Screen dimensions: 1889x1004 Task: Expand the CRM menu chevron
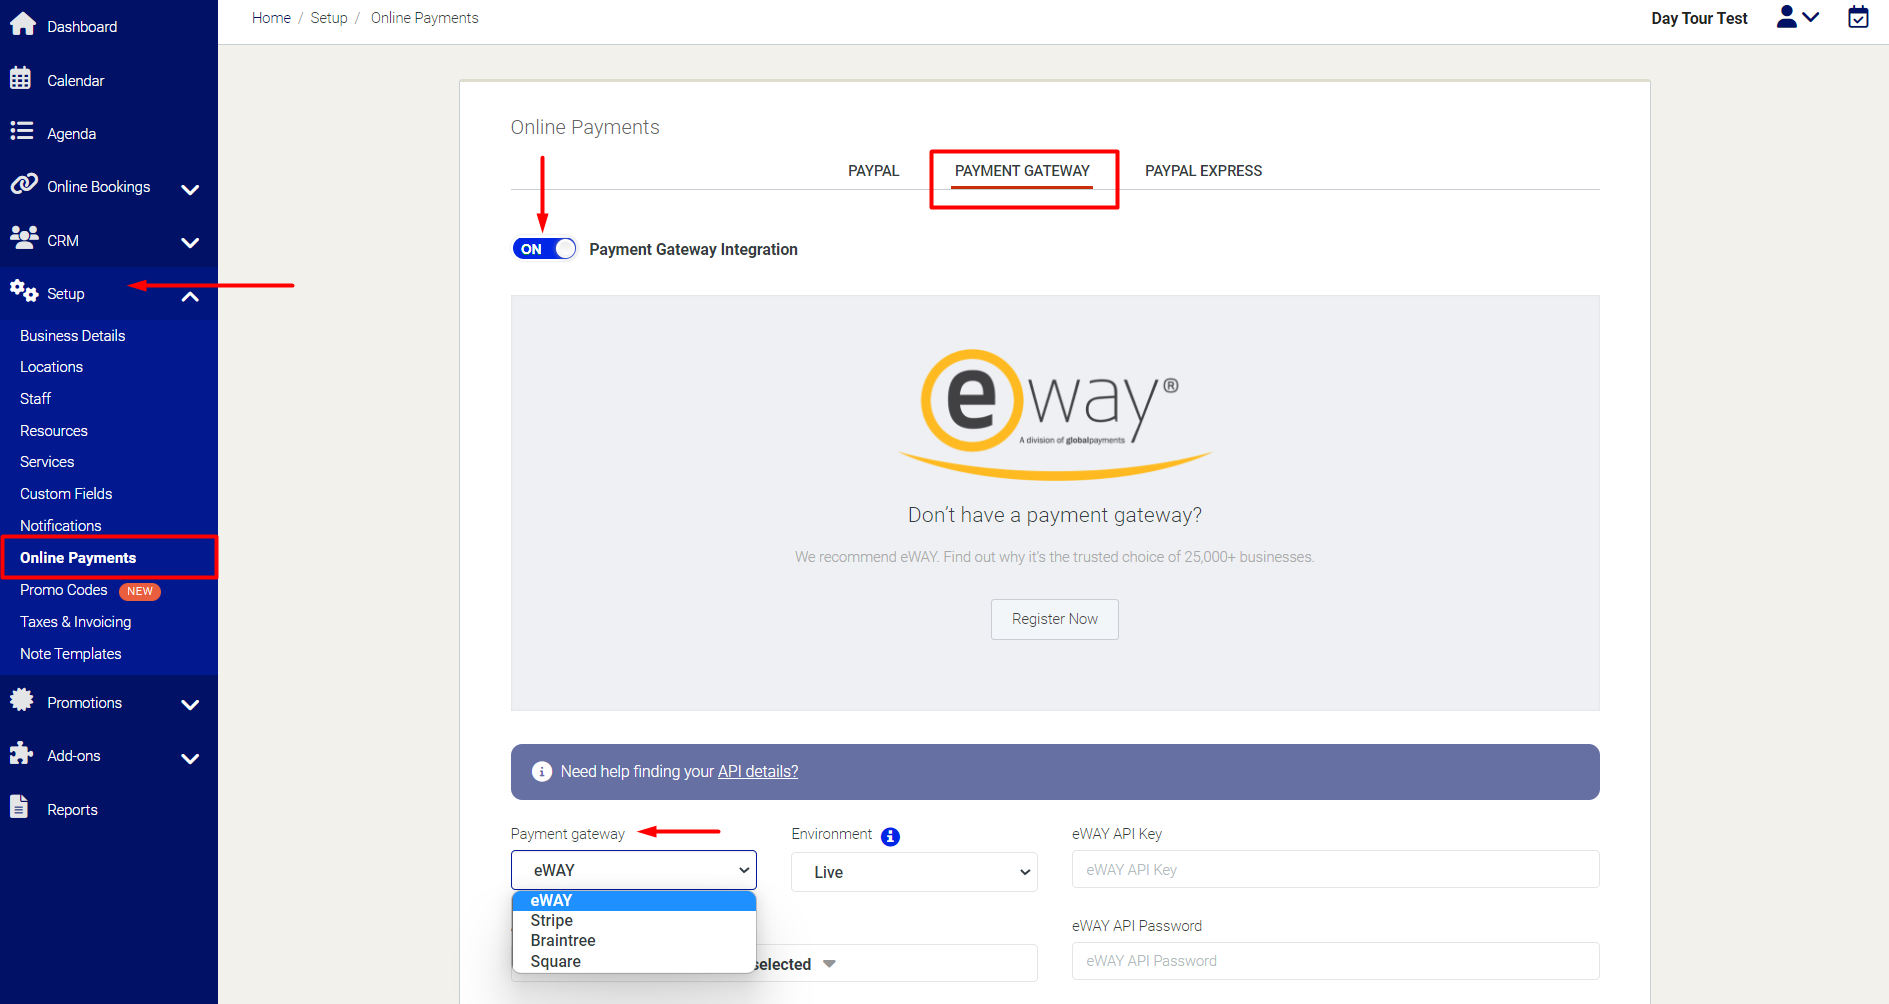[190, 242]
